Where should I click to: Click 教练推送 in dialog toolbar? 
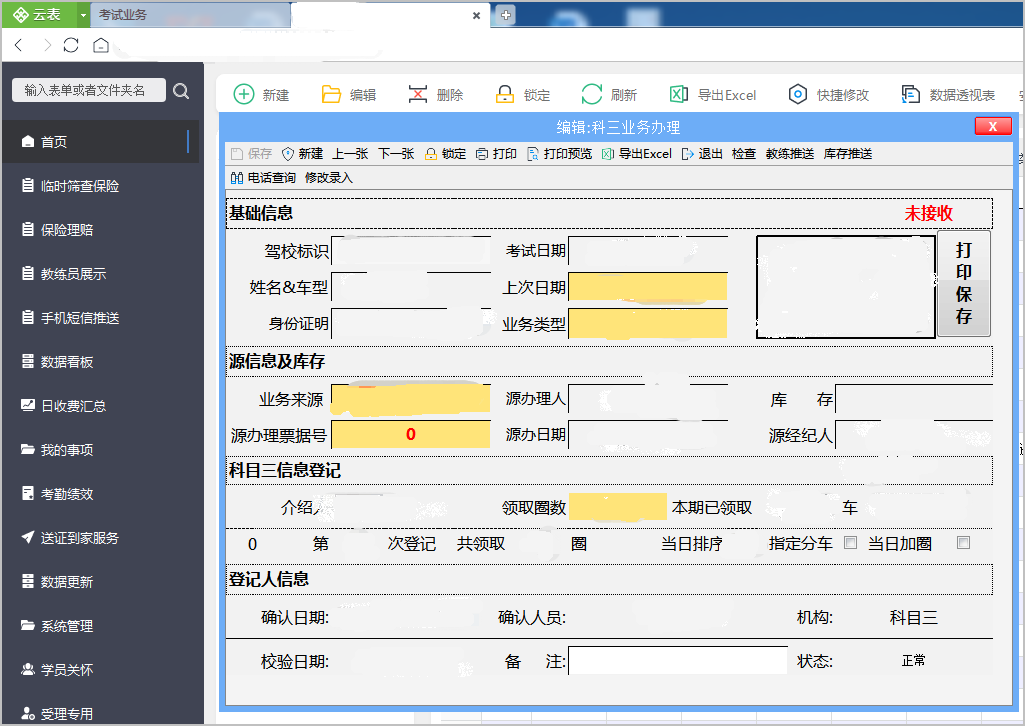790,154
